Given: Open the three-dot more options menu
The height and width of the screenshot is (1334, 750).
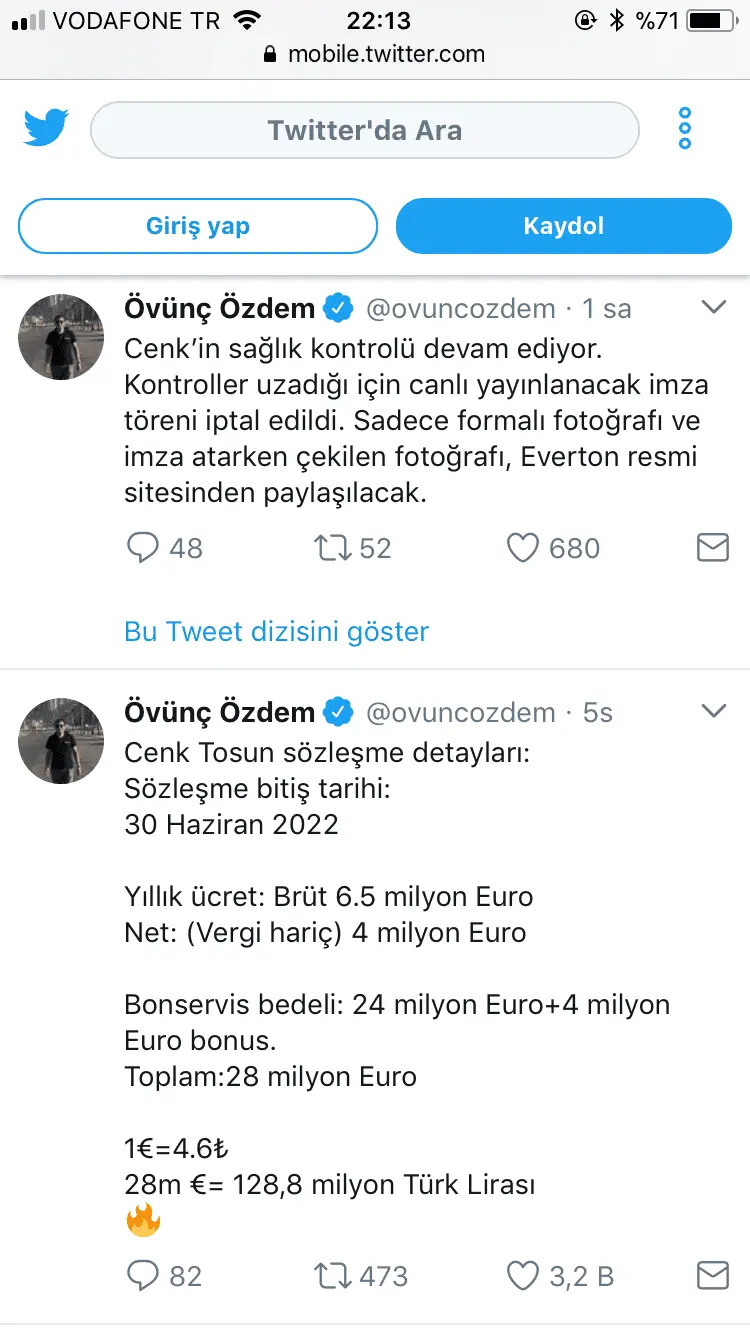Looking at the screenshot, I should 685,129.
